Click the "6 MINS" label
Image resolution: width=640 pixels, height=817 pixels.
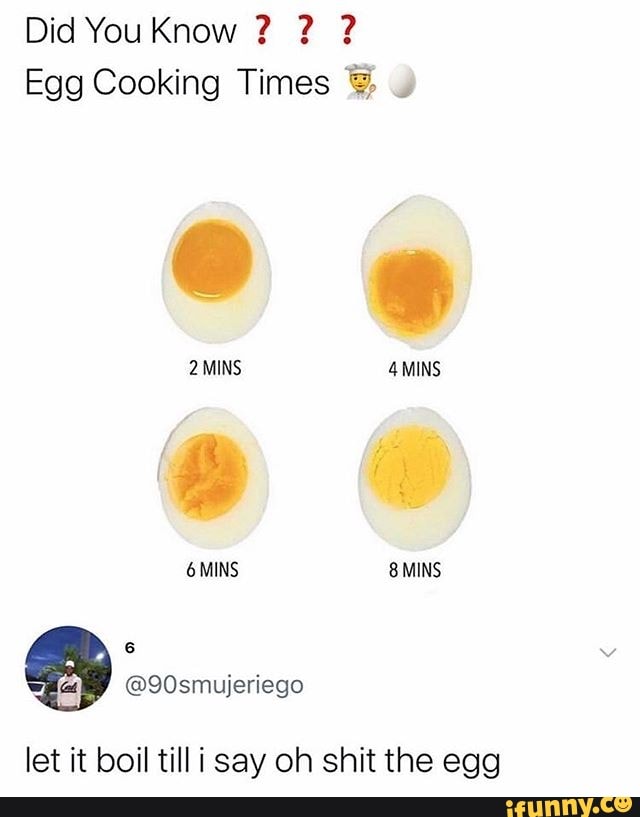click(212, 571)
